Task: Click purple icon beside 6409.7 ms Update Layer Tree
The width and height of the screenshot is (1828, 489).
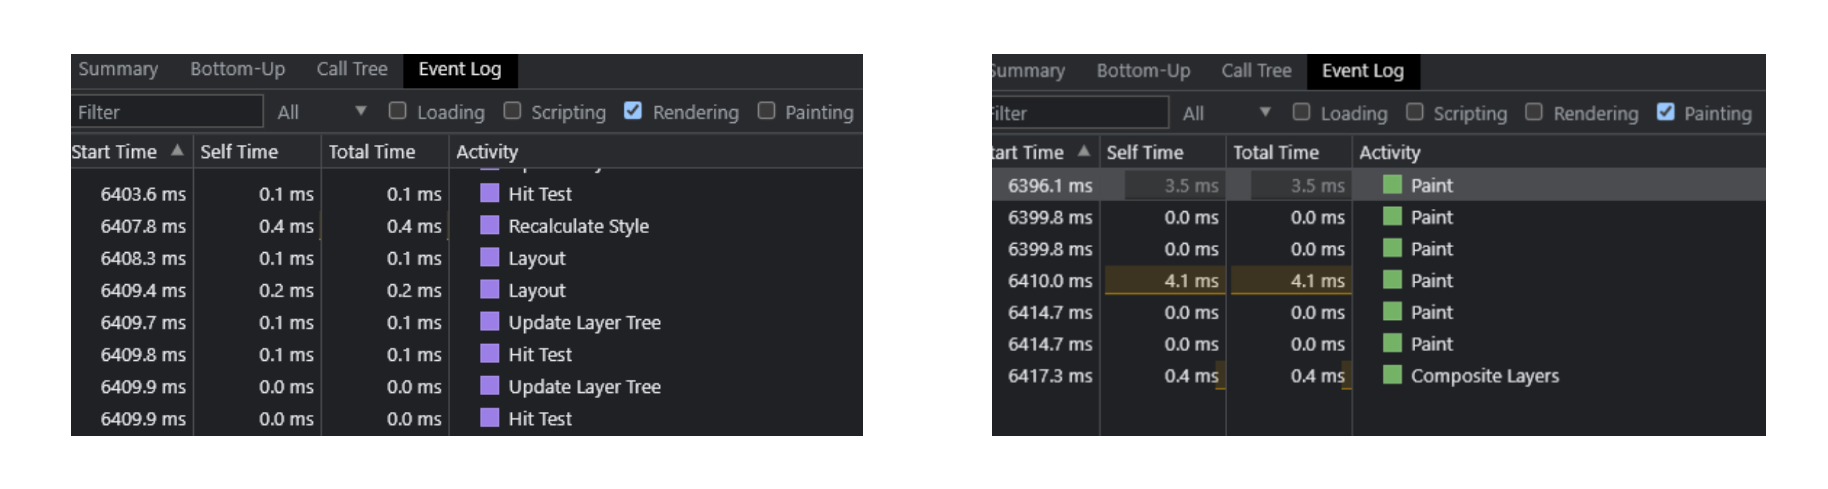Action: coord(489,321)
